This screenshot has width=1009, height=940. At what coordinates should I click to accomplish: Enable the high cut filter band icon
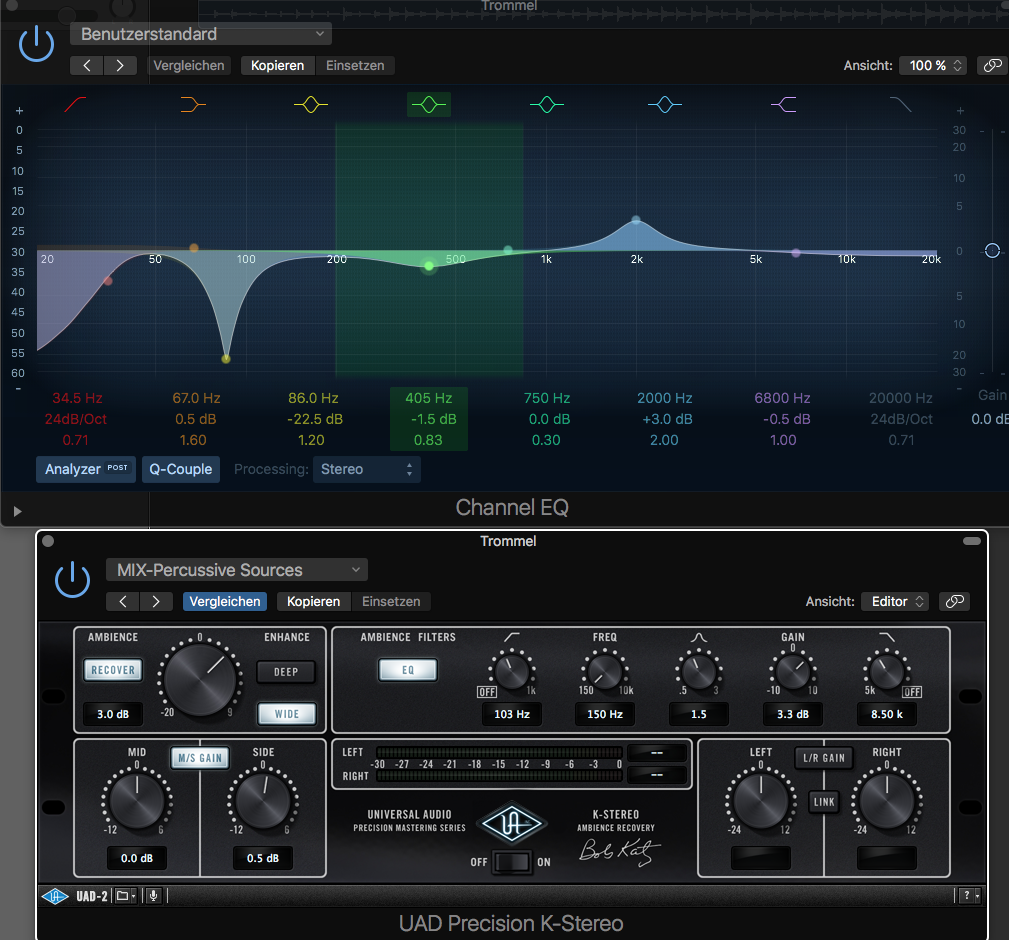click(x=900, y=104)
